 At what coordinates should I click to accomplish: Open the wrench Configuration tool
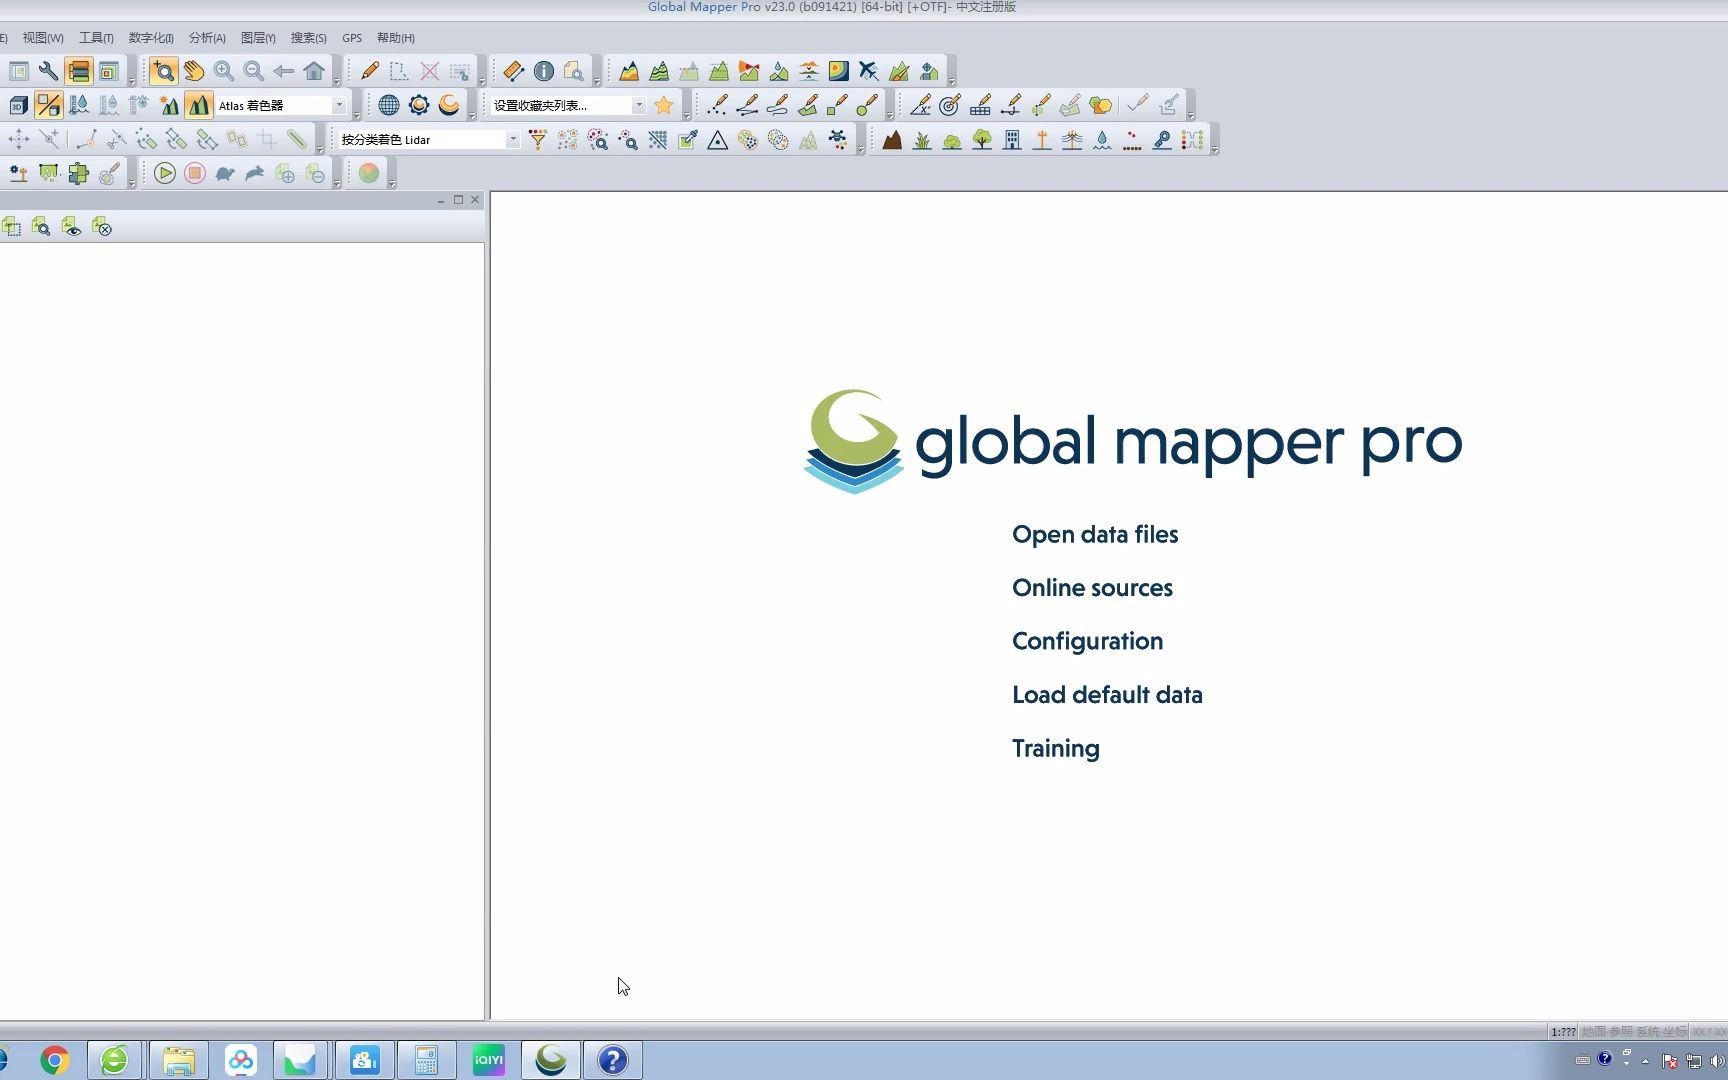(48, 71)
